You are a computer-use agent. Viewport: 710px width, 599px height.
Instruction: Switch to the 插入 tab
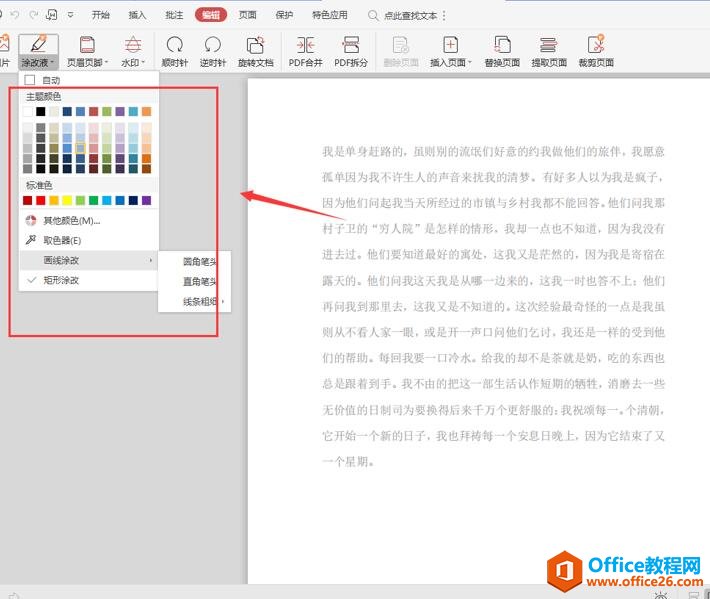pyautogui.click(x=137, y=15)
